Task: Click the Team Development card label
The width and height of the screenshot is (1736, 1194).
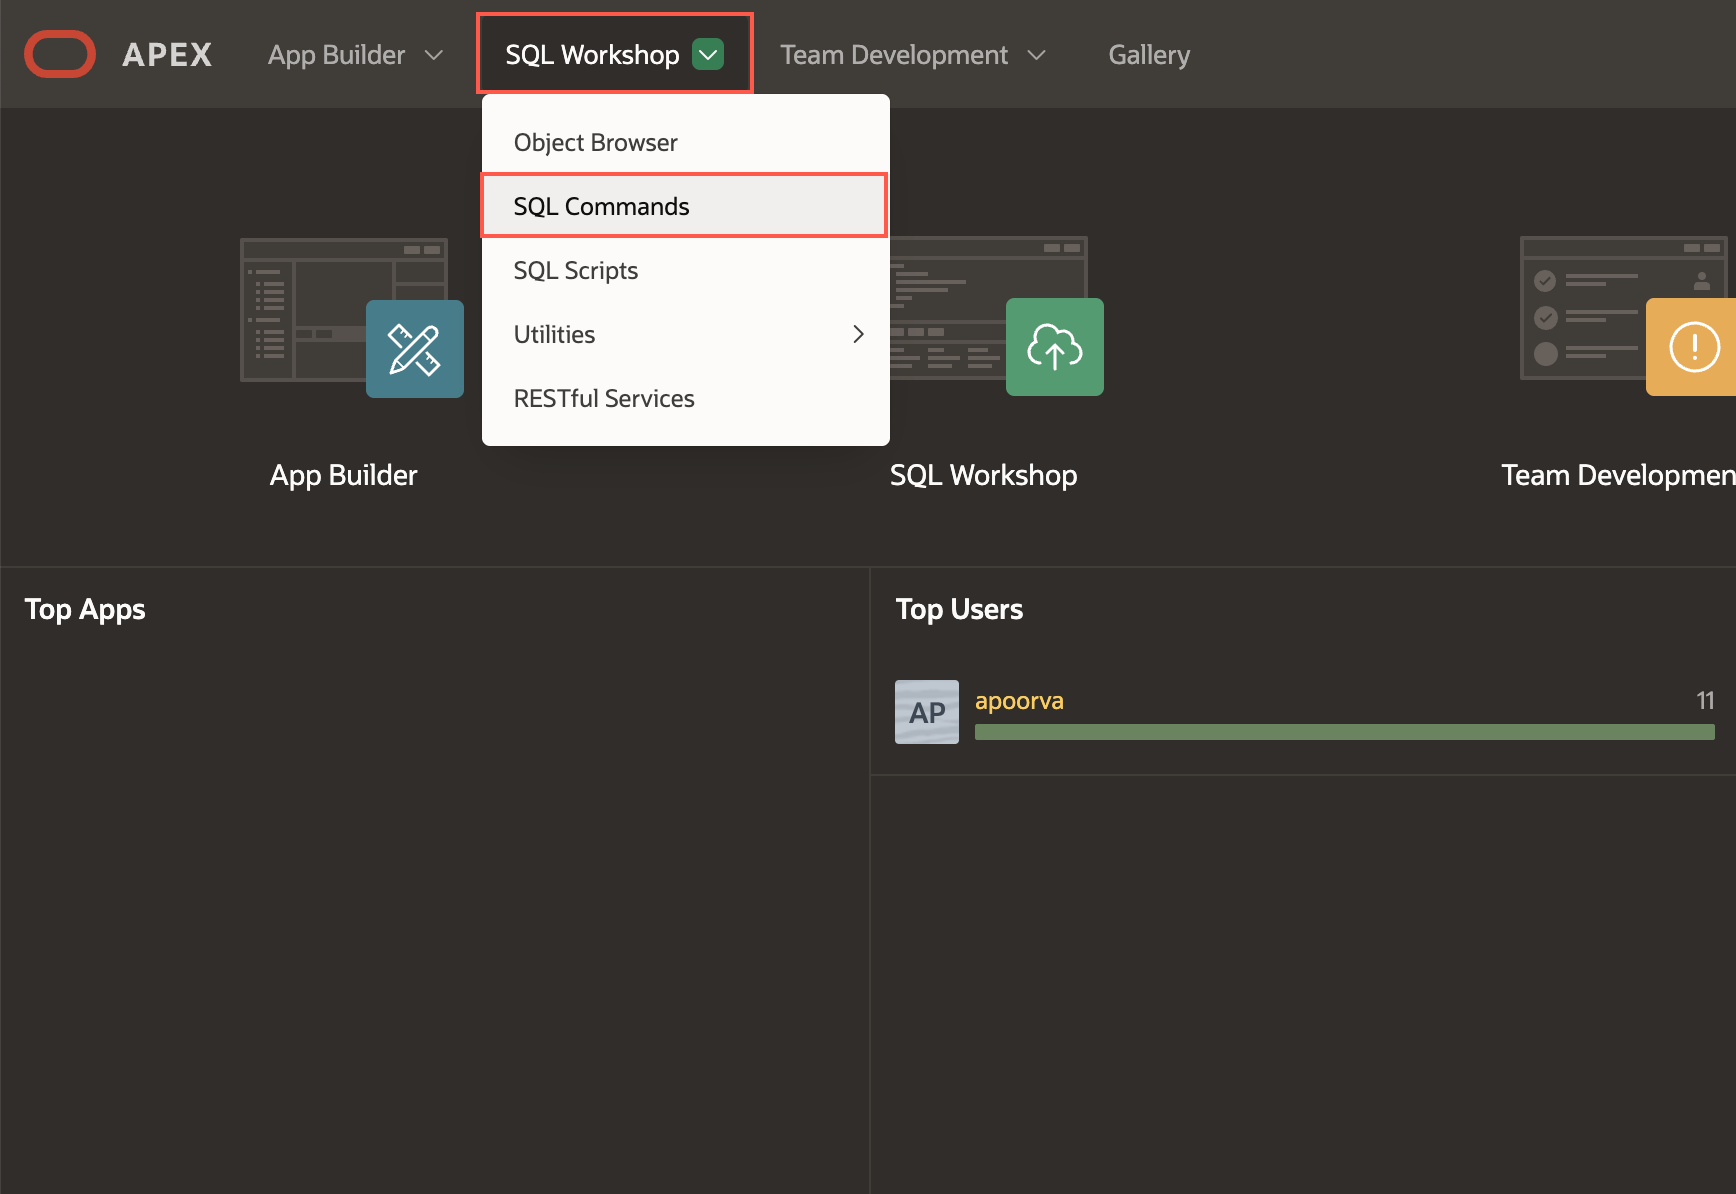Action: point(1618,475)
